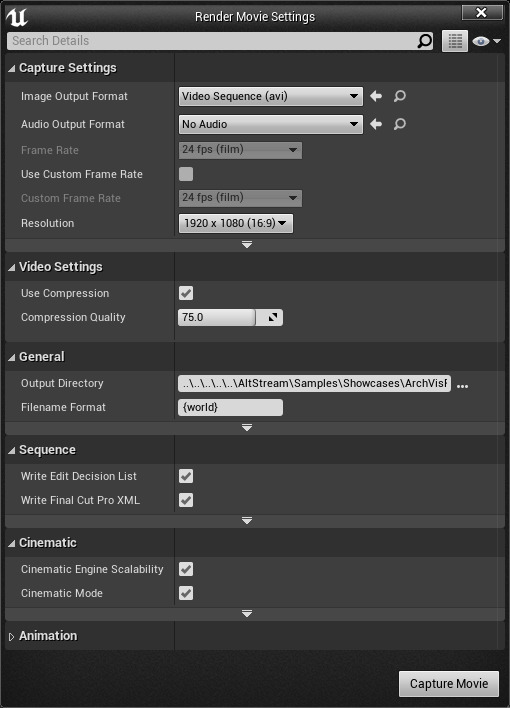
Task: Uncheck Write Edit Decision List
Action: [186, 476]
